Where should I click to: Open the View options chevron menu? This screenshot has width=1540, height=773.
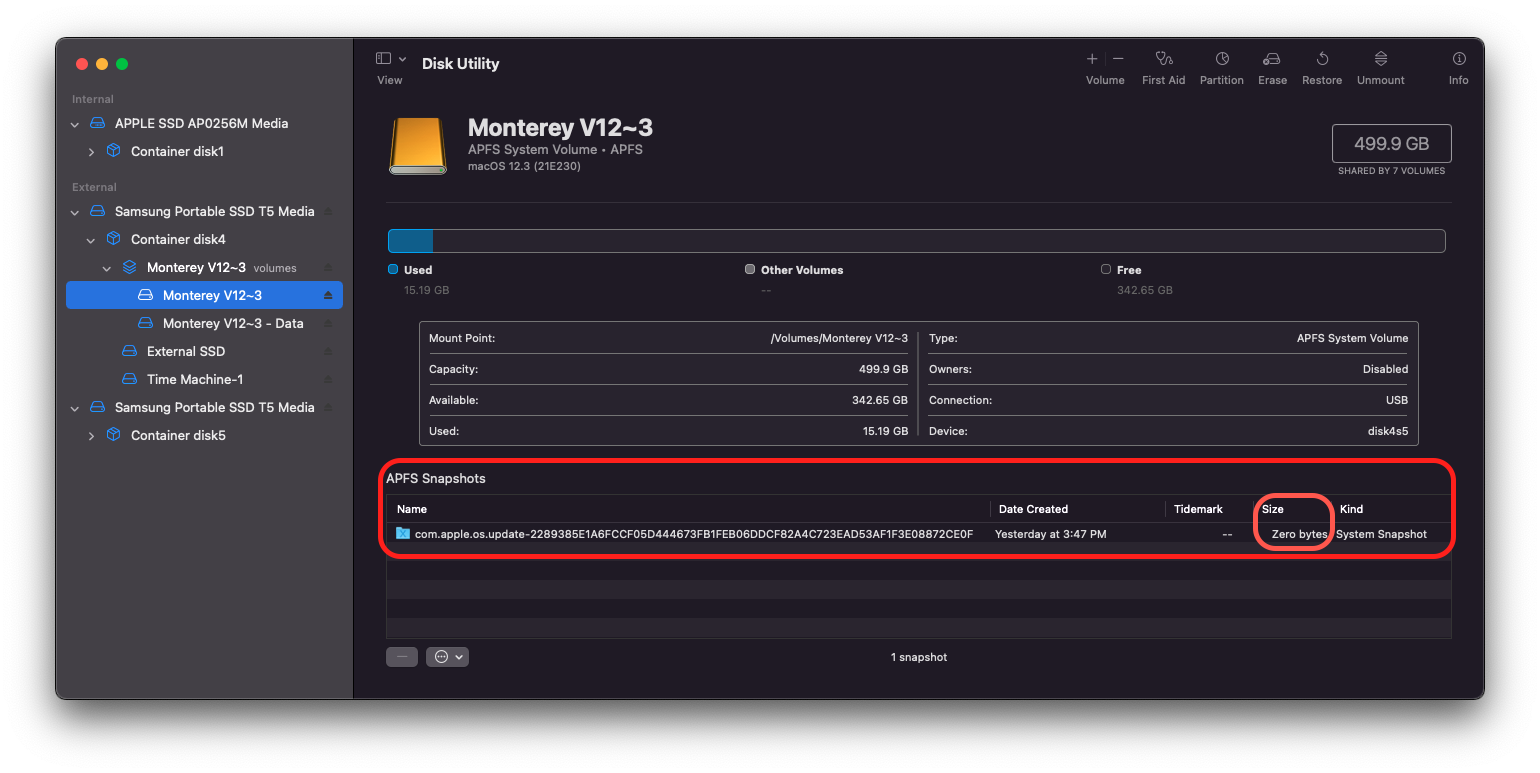pyautogui.click(x=402, y=59)
